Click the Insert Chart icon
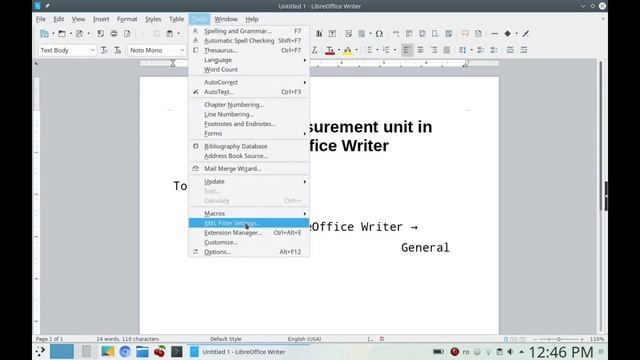The height and width of the screenshot is (360, 640). point(319,34)
